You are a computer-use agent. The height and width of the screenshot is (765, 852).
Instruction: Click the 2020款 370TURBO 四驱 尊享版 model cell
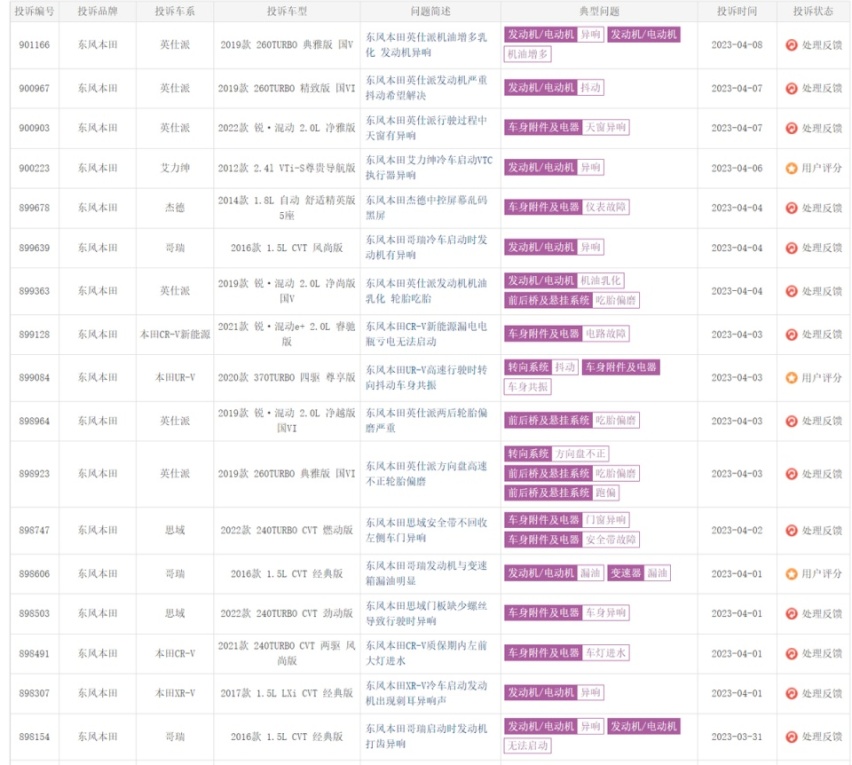click(287, 377)
